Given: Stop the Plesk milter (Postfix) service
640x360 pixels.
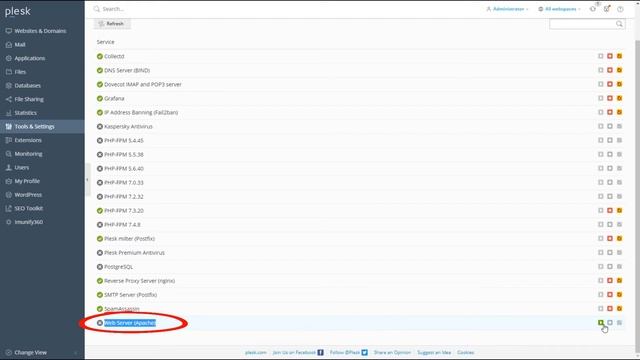Looking at the screenshot, I should pyautogui.click(x=610, y=238).
